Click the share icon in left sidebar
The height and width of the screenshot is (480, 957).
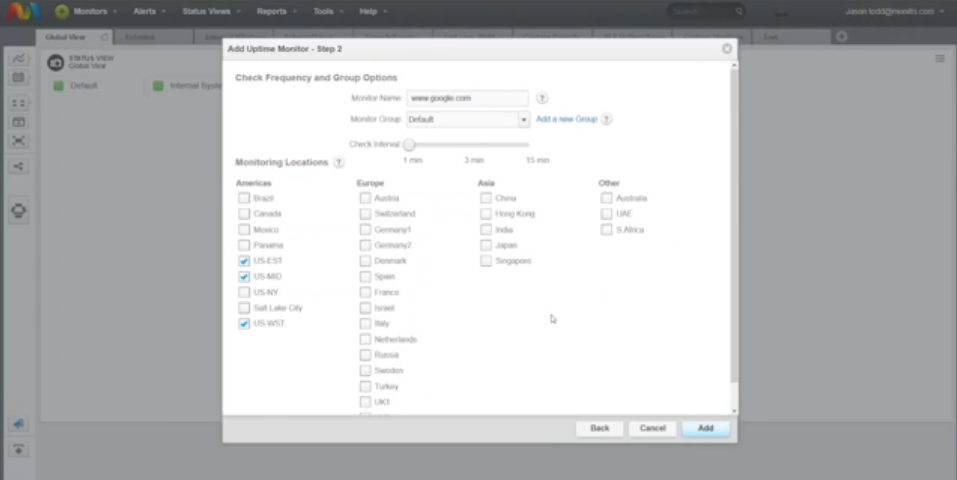[19, 167]
